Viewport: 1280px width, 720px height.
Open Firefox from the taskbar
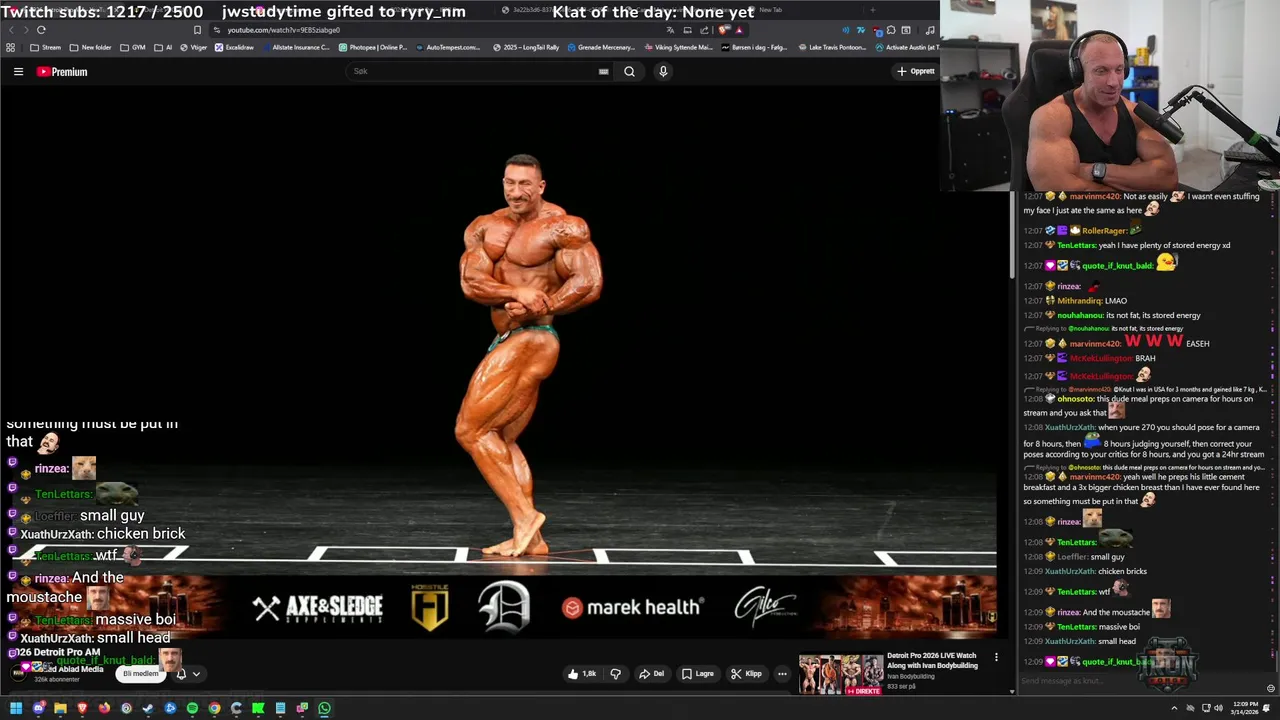click(104, 708)
